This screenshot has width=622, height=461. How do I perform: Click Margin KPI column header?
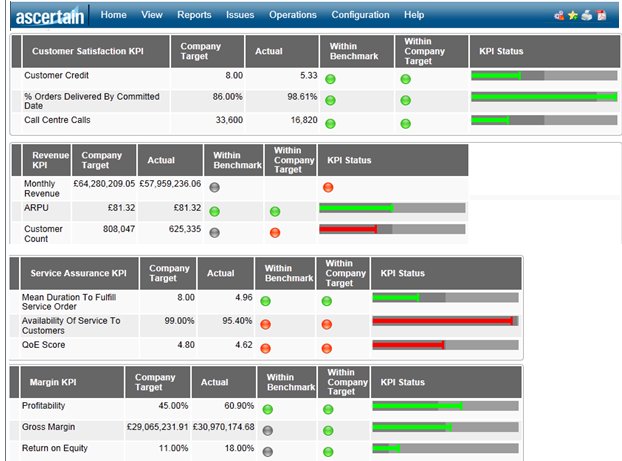tap(72, 382)
